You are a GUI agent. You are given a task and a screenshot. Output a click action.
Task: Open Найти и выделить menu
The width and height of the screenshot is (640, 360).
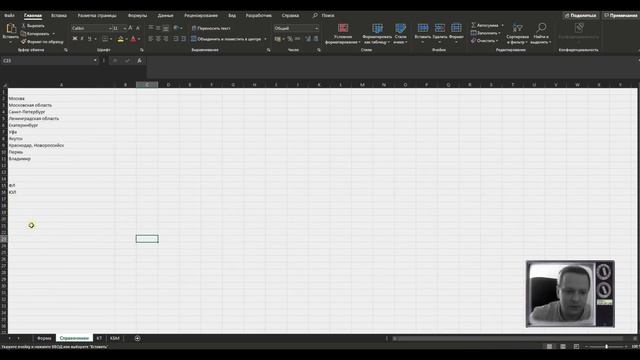pos(541,33)
